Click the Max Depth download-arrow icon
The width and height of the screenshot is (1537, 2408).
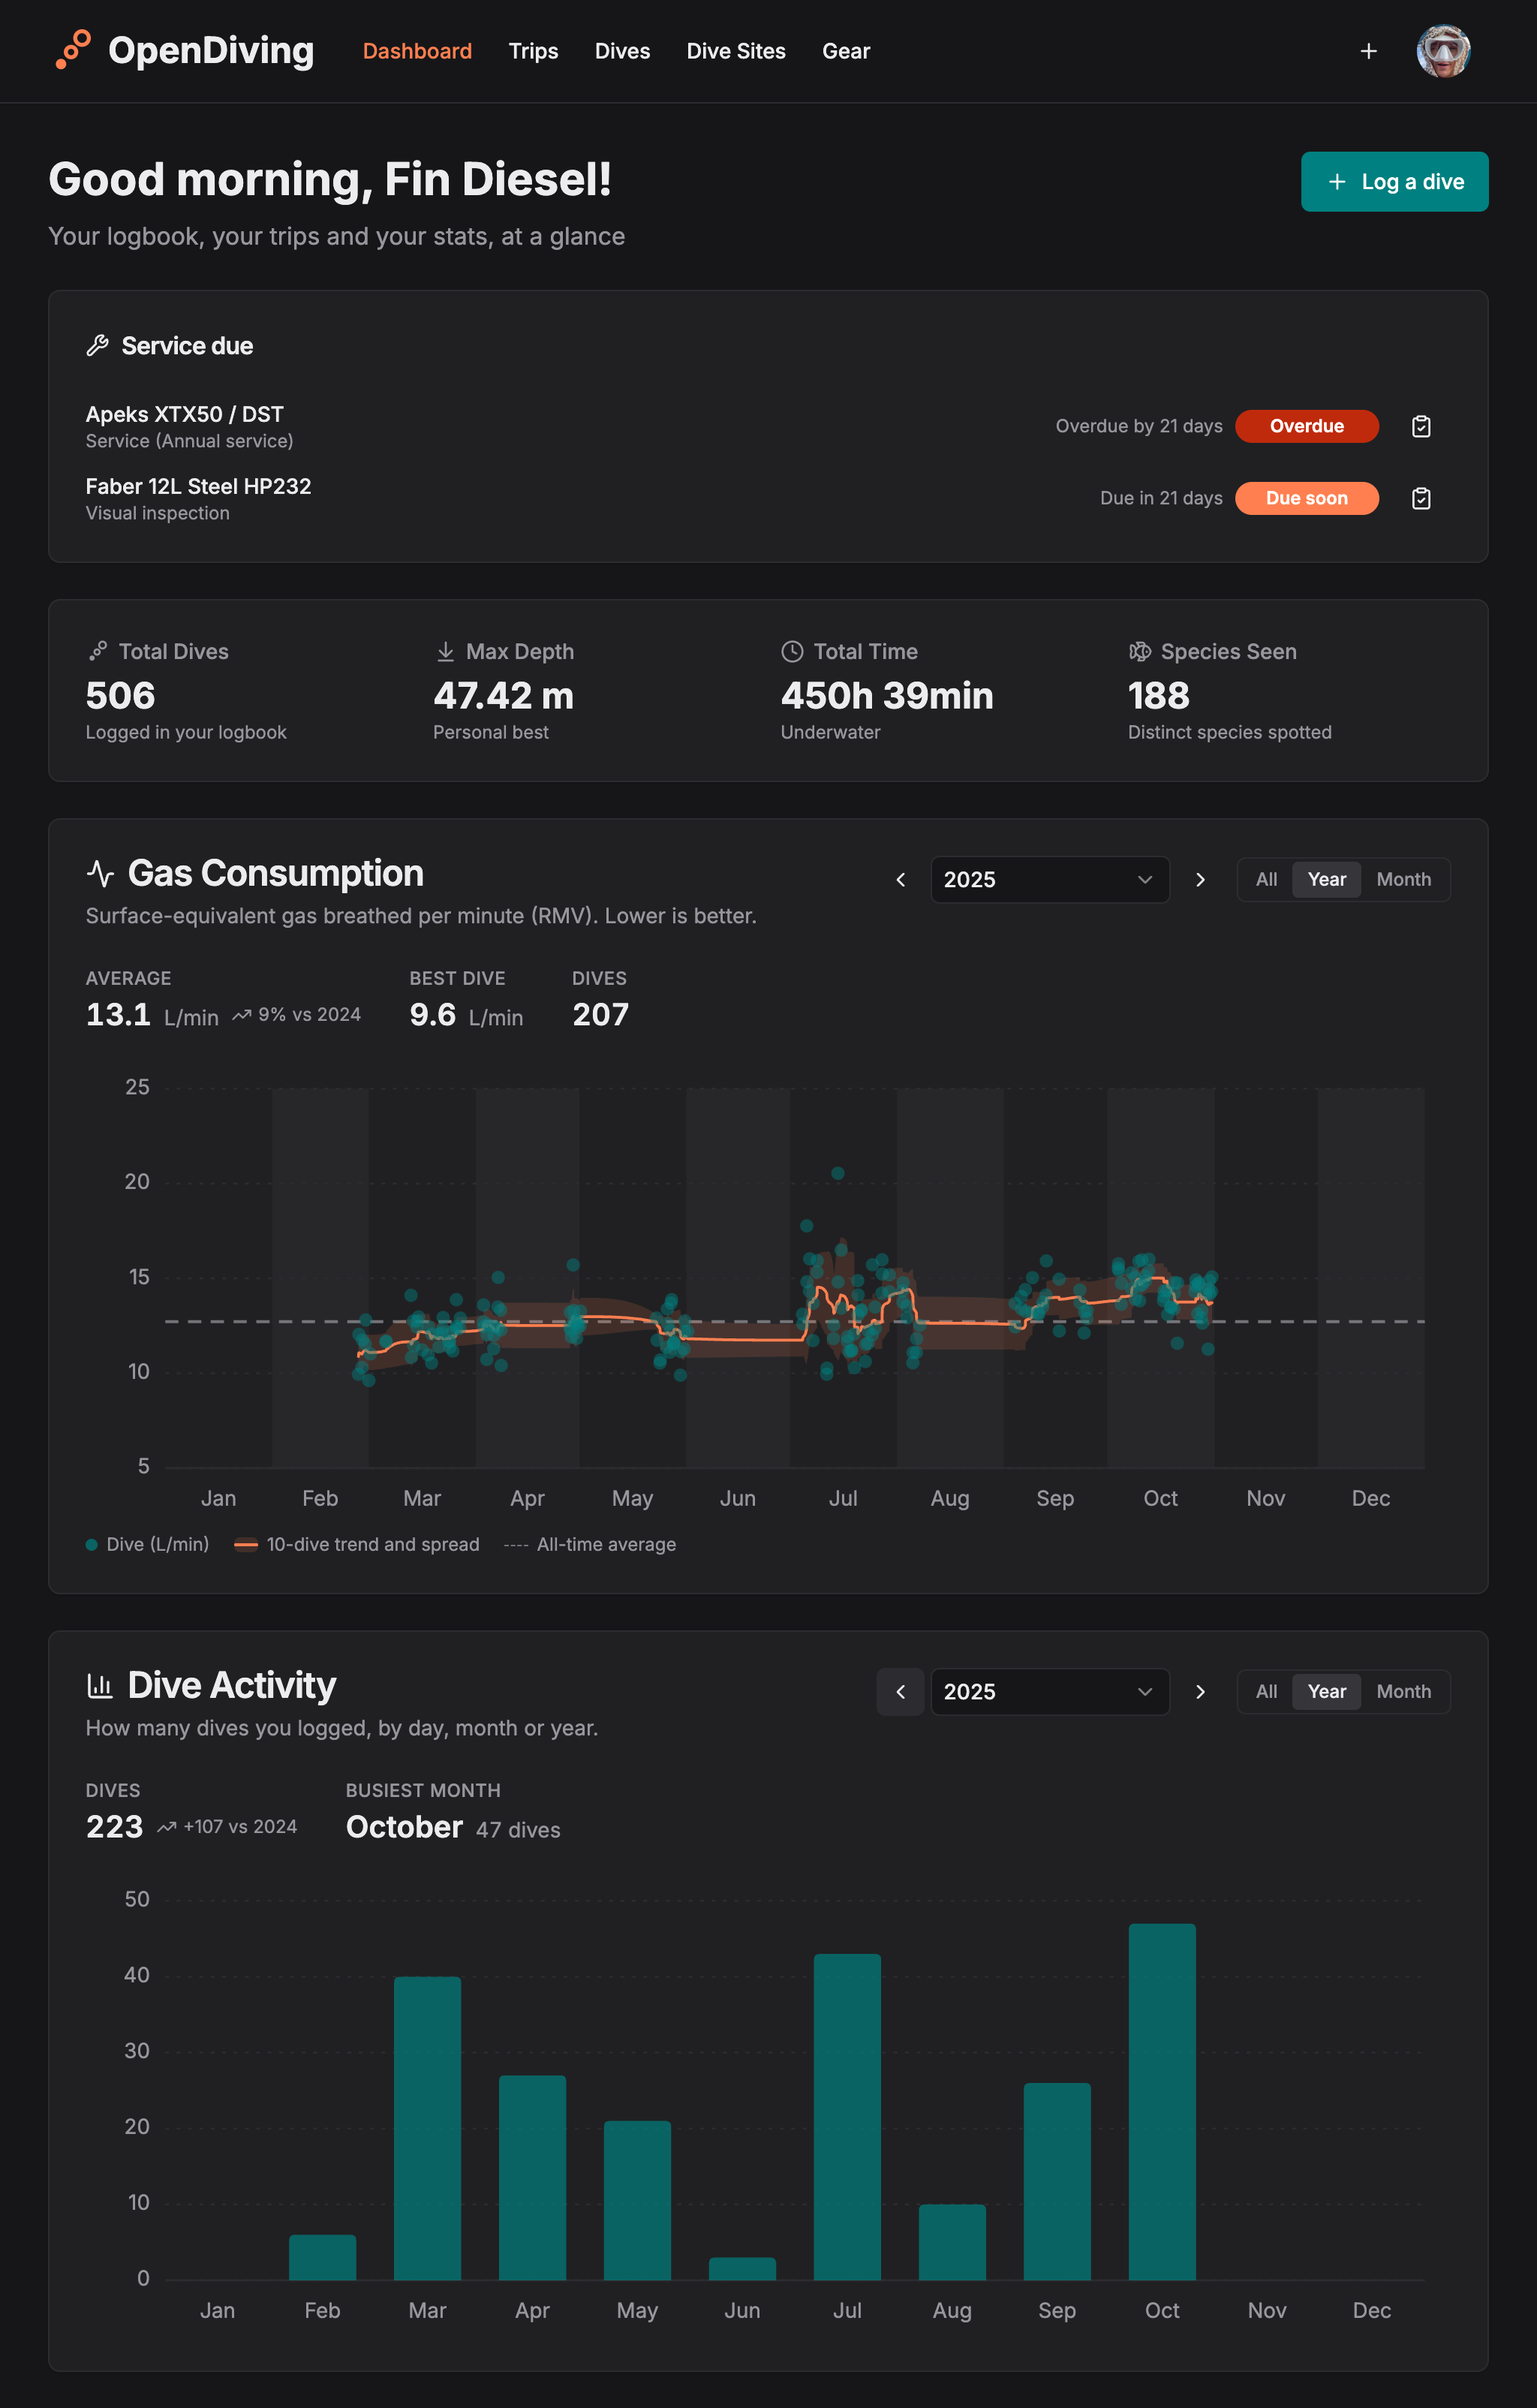tap(445, 652)
